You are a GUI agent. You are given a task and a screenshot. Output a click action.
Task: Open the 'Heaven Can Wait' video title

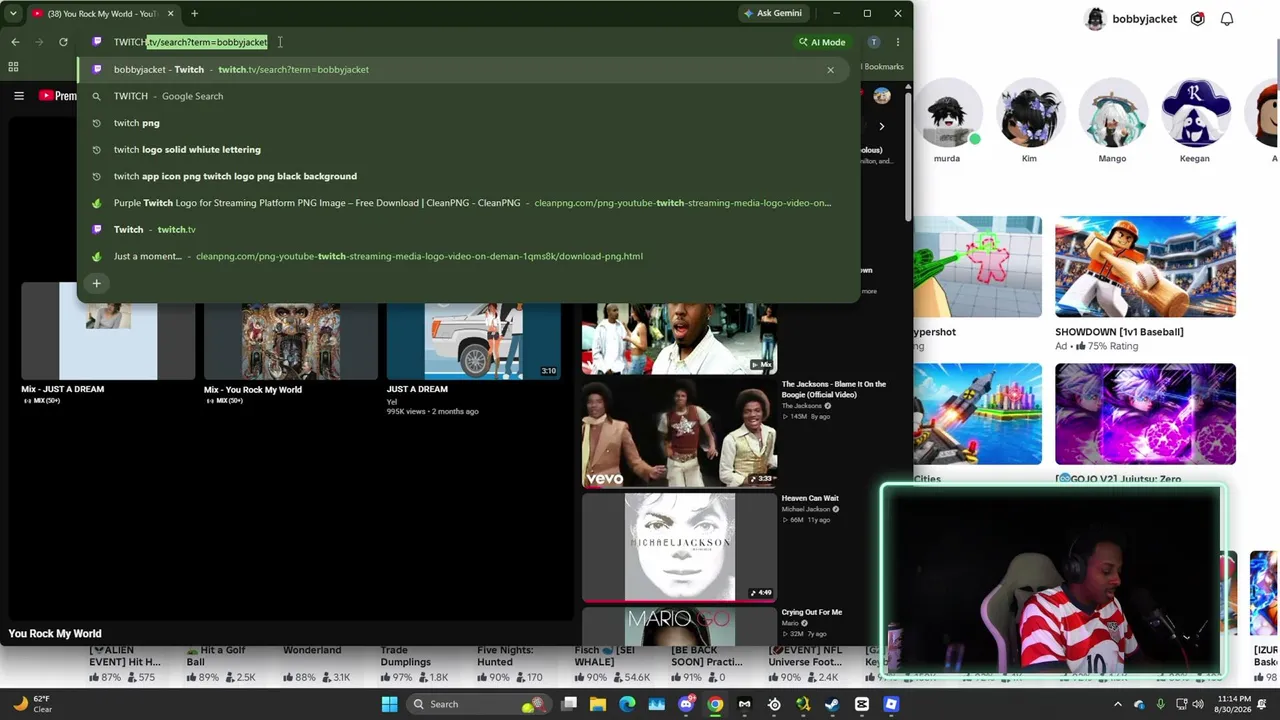pyautogui.click(x=810, y=498)
